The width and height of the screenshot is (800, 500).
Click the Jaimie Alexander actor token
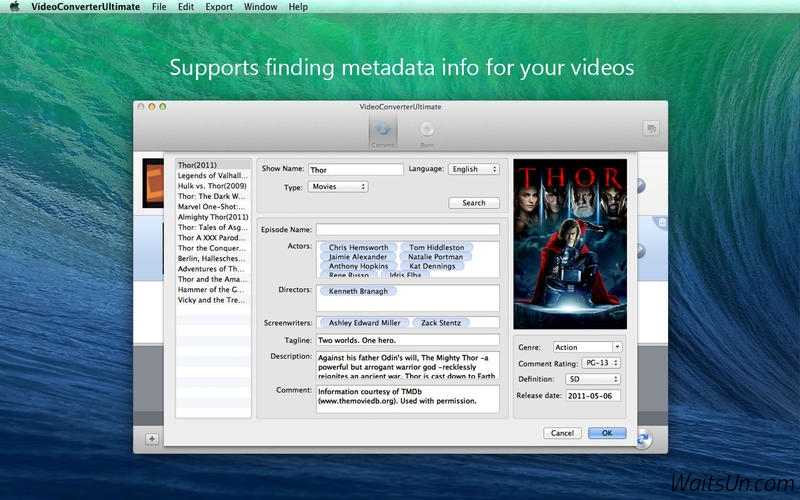pos(358,257)
